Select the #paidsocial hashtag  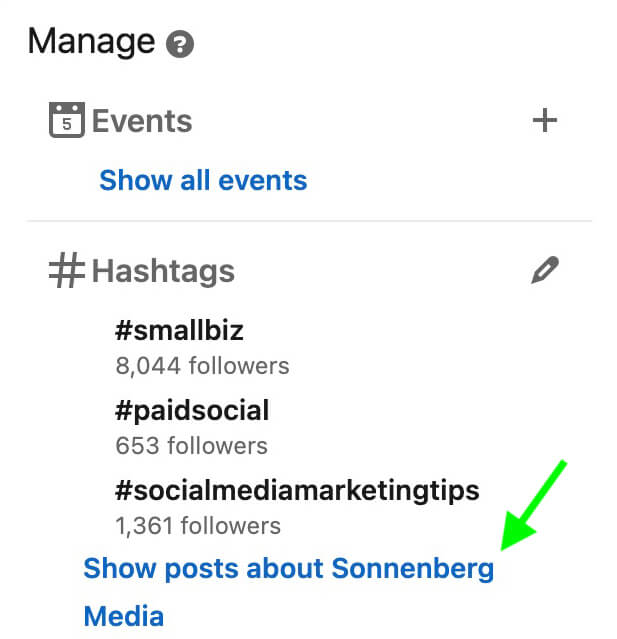[192, 410]
